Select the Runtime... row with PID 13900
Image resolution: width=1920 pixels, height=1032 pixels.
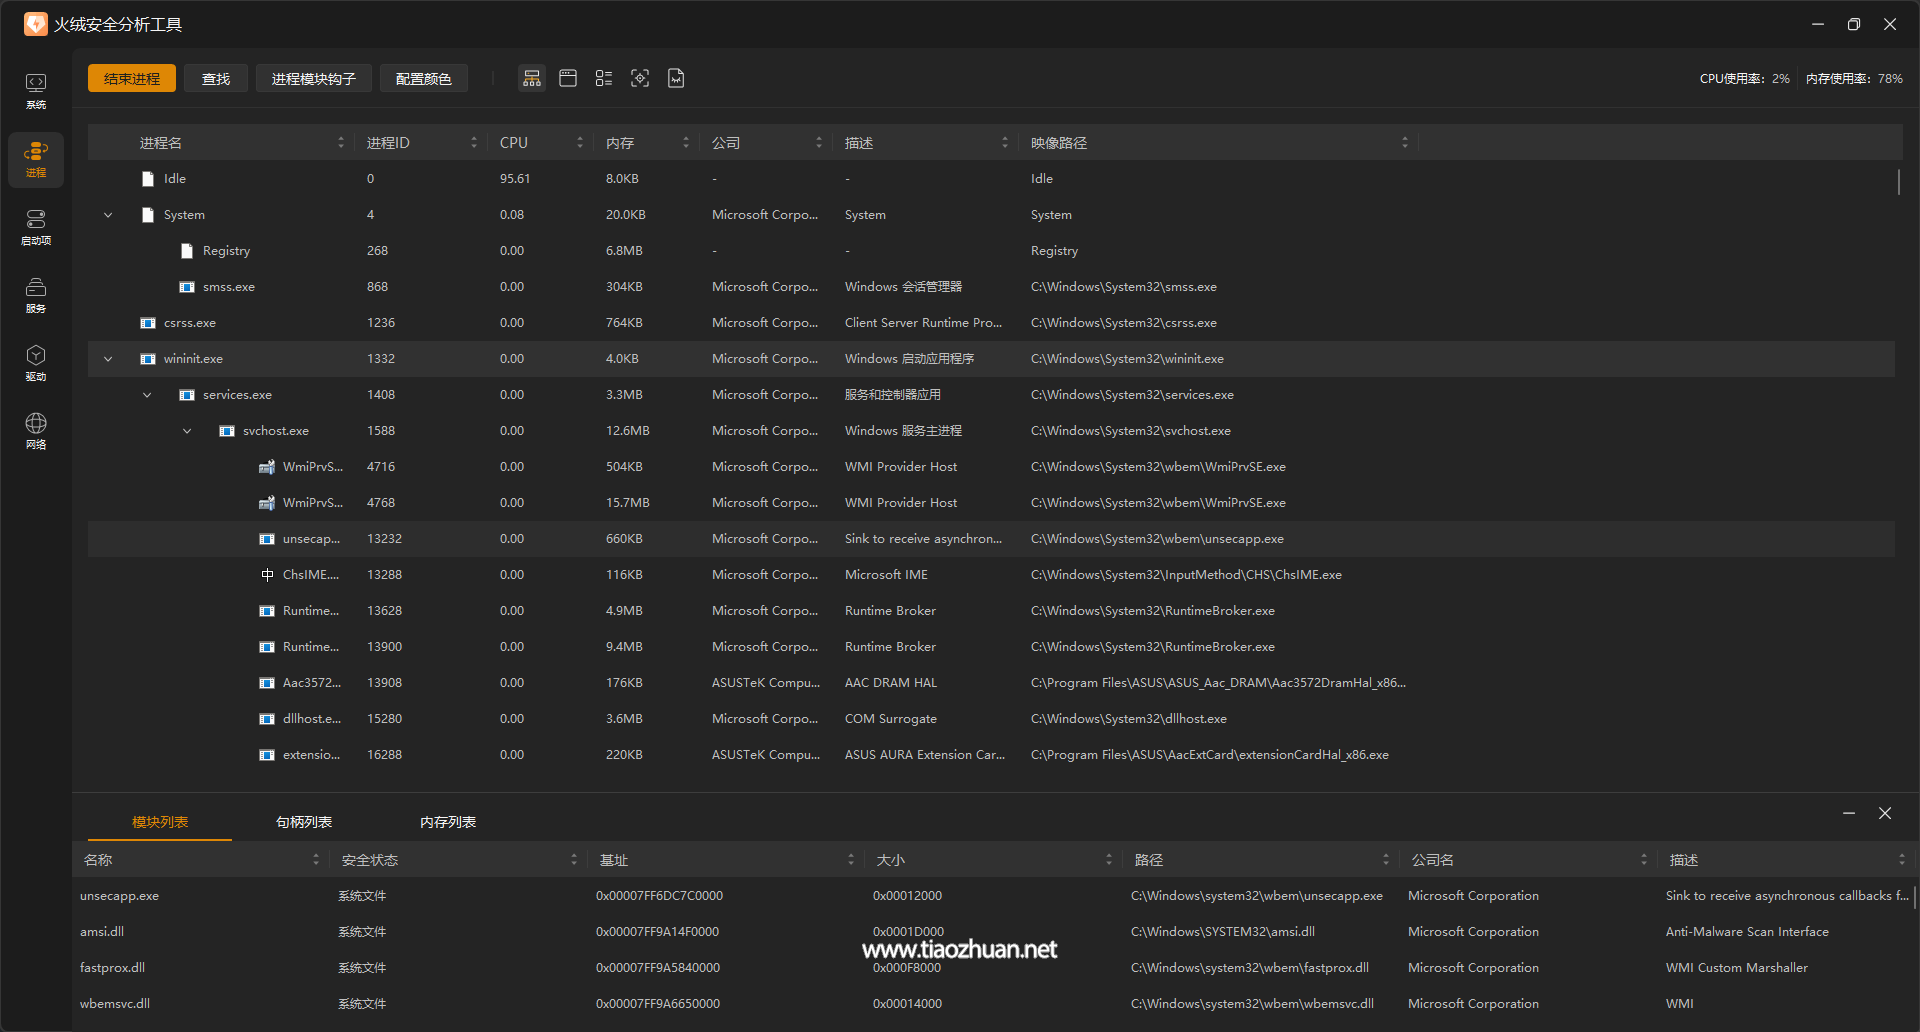[x=991, y=647]
